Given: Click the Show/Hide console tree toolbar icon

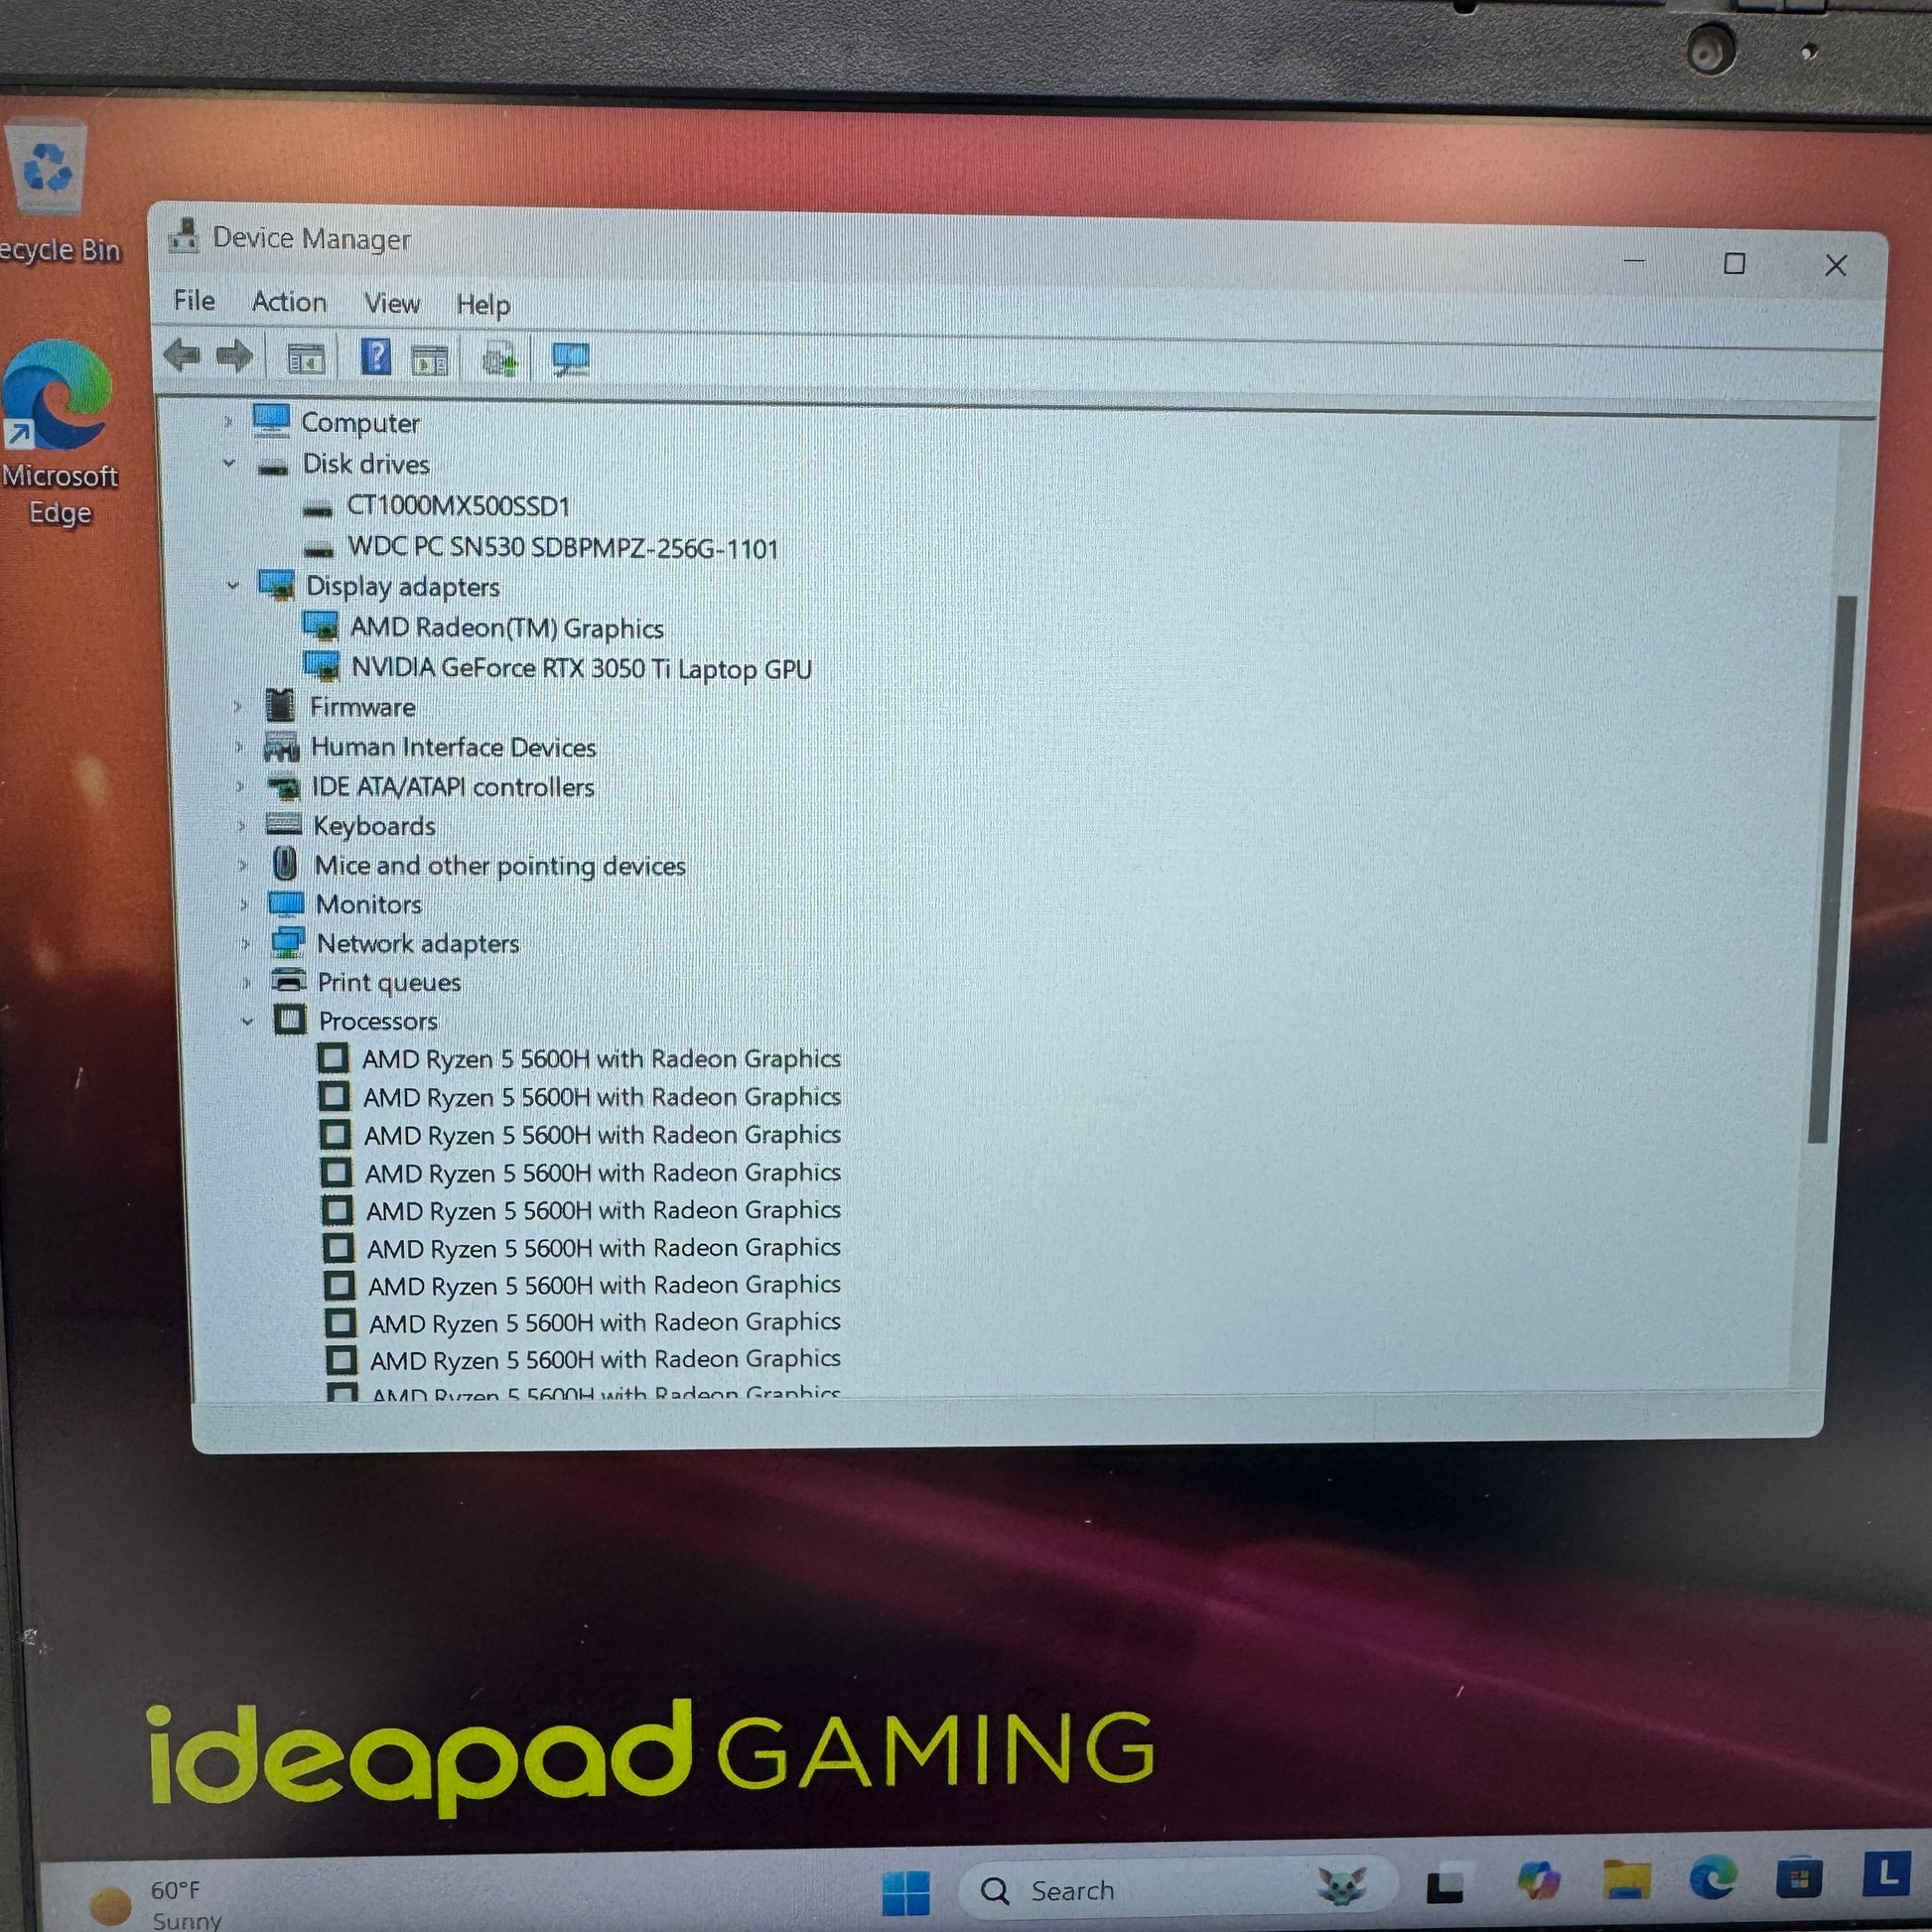Looking at the screenshot, I should tap(306, 358).
